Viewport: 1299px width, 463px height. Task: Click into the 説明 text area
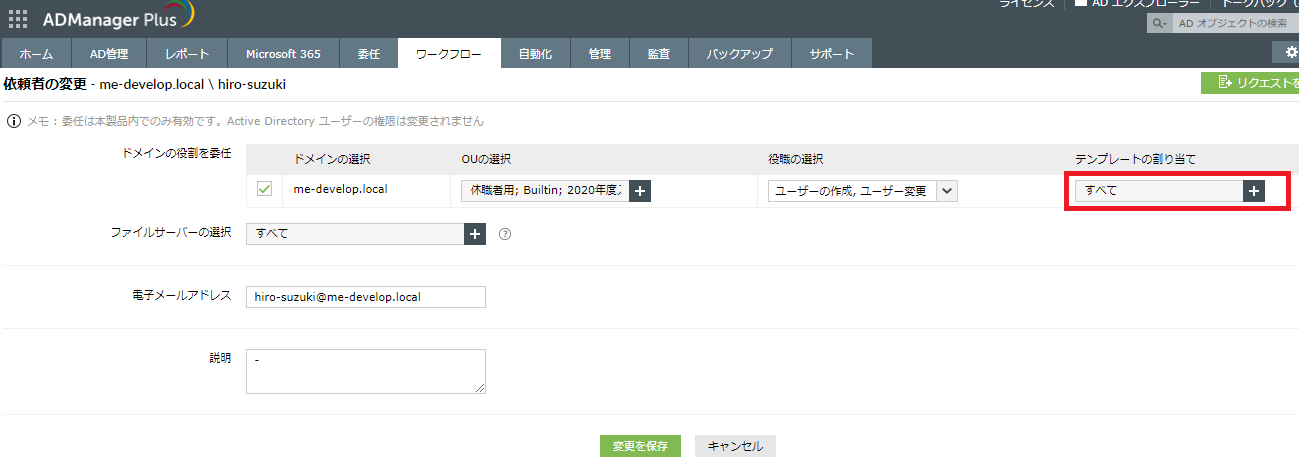coord(365,371)
